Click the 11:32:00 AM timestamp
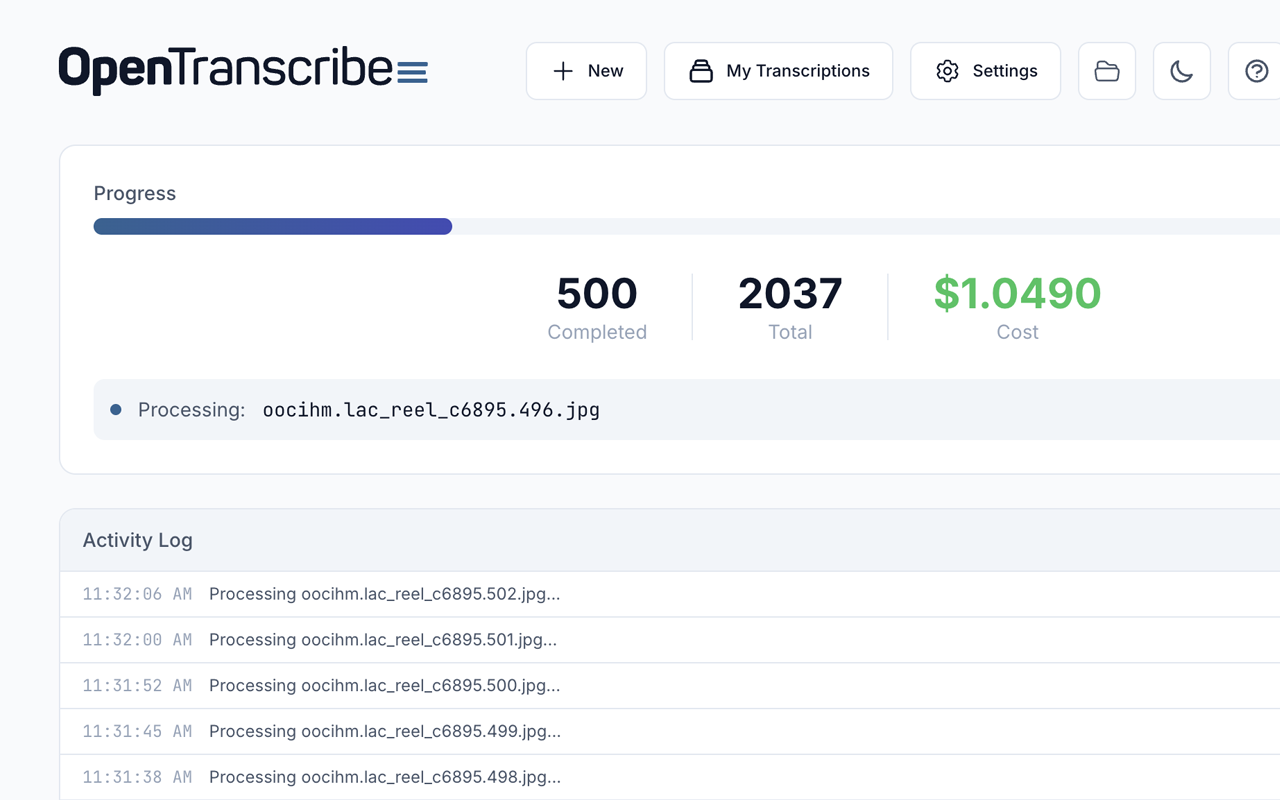Image resolution: width=1280 pixels, height=800 pixels. pyautogui.click(x=137, y=640)
